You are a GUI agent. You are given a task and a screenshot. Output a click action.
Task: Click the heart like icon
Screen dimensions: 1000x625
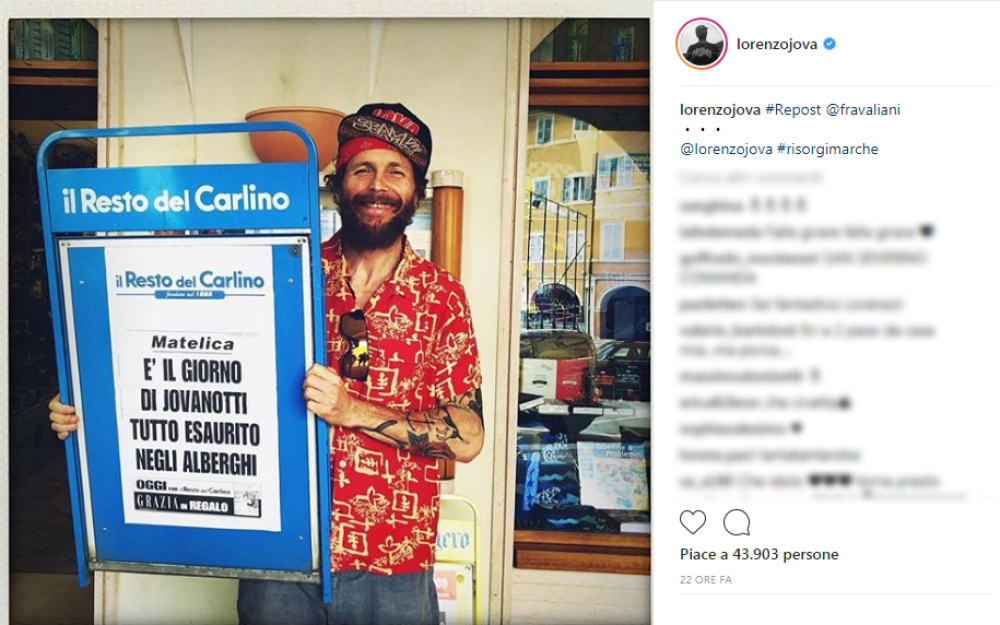[693, 522]
